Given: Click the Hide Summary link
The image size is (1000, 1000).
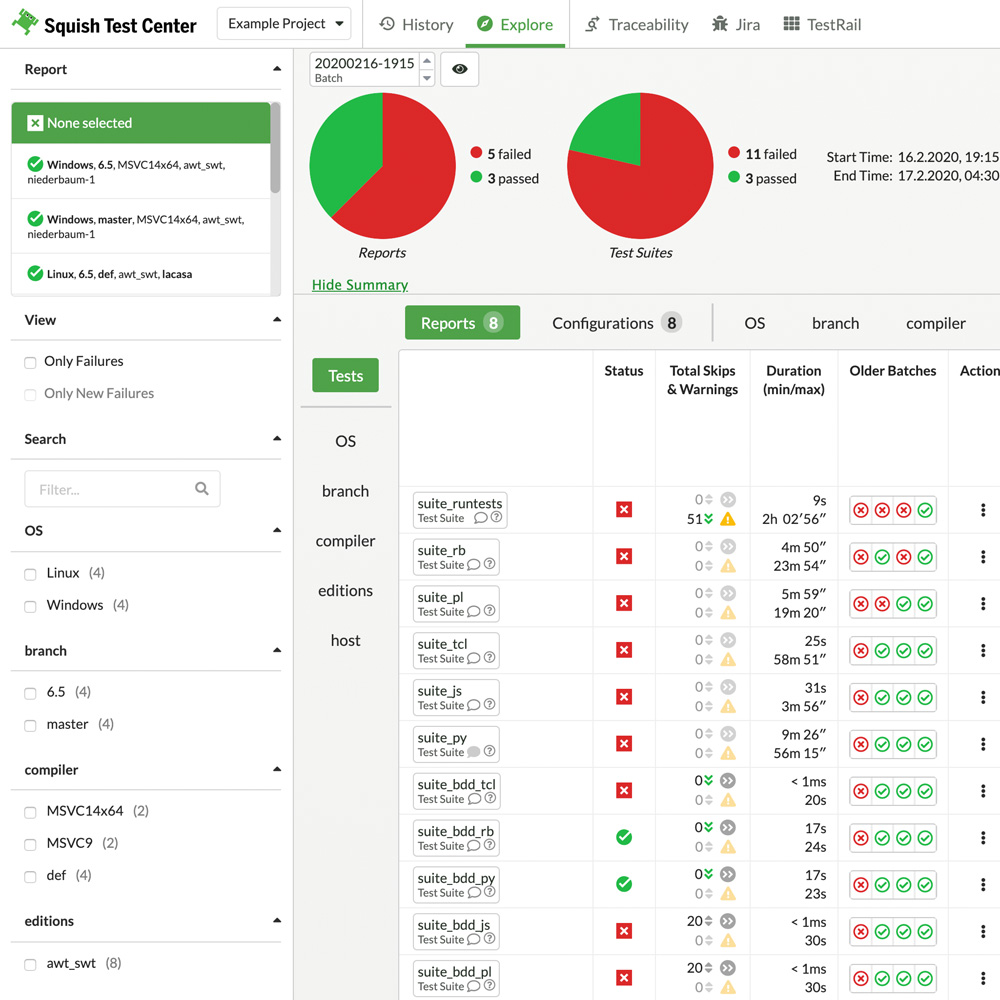Looking at the screenshot, I should coord(360,285).
